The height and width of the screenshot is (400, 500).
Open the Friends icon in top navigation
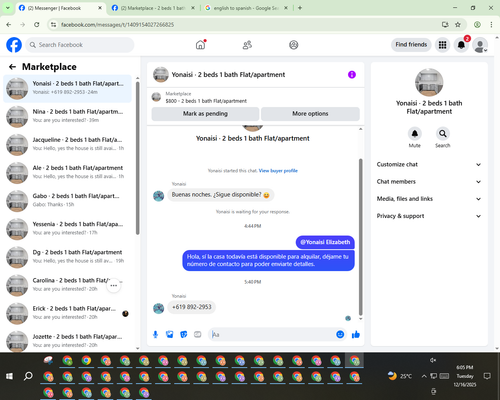[x=247, y=45]
